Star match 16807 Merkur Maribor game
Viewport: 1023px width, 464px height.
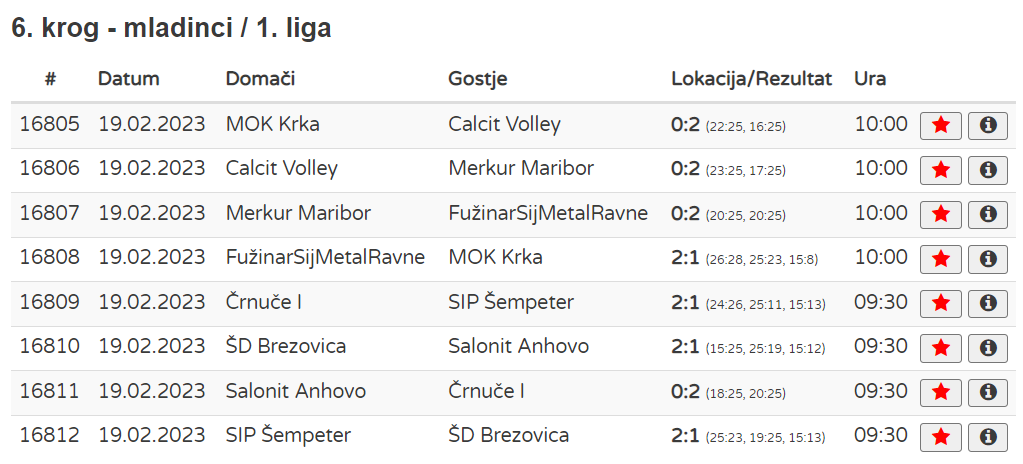click(x=940, y=214)
